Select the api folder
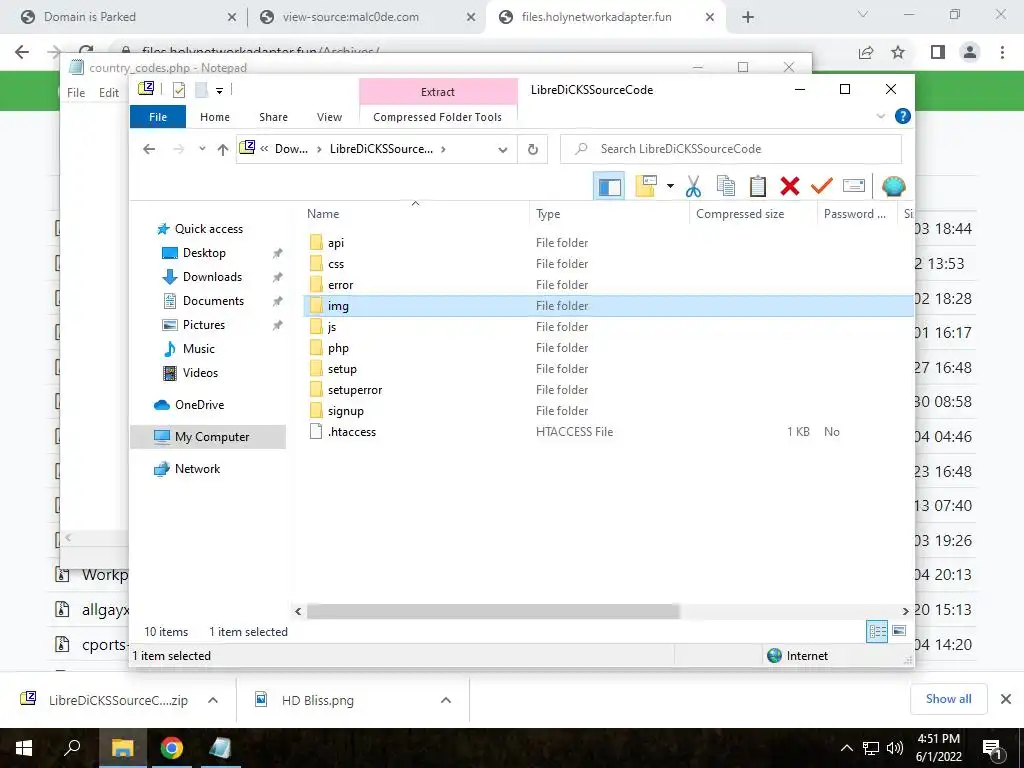This screenshot has height=768, width=1024. 336,243
